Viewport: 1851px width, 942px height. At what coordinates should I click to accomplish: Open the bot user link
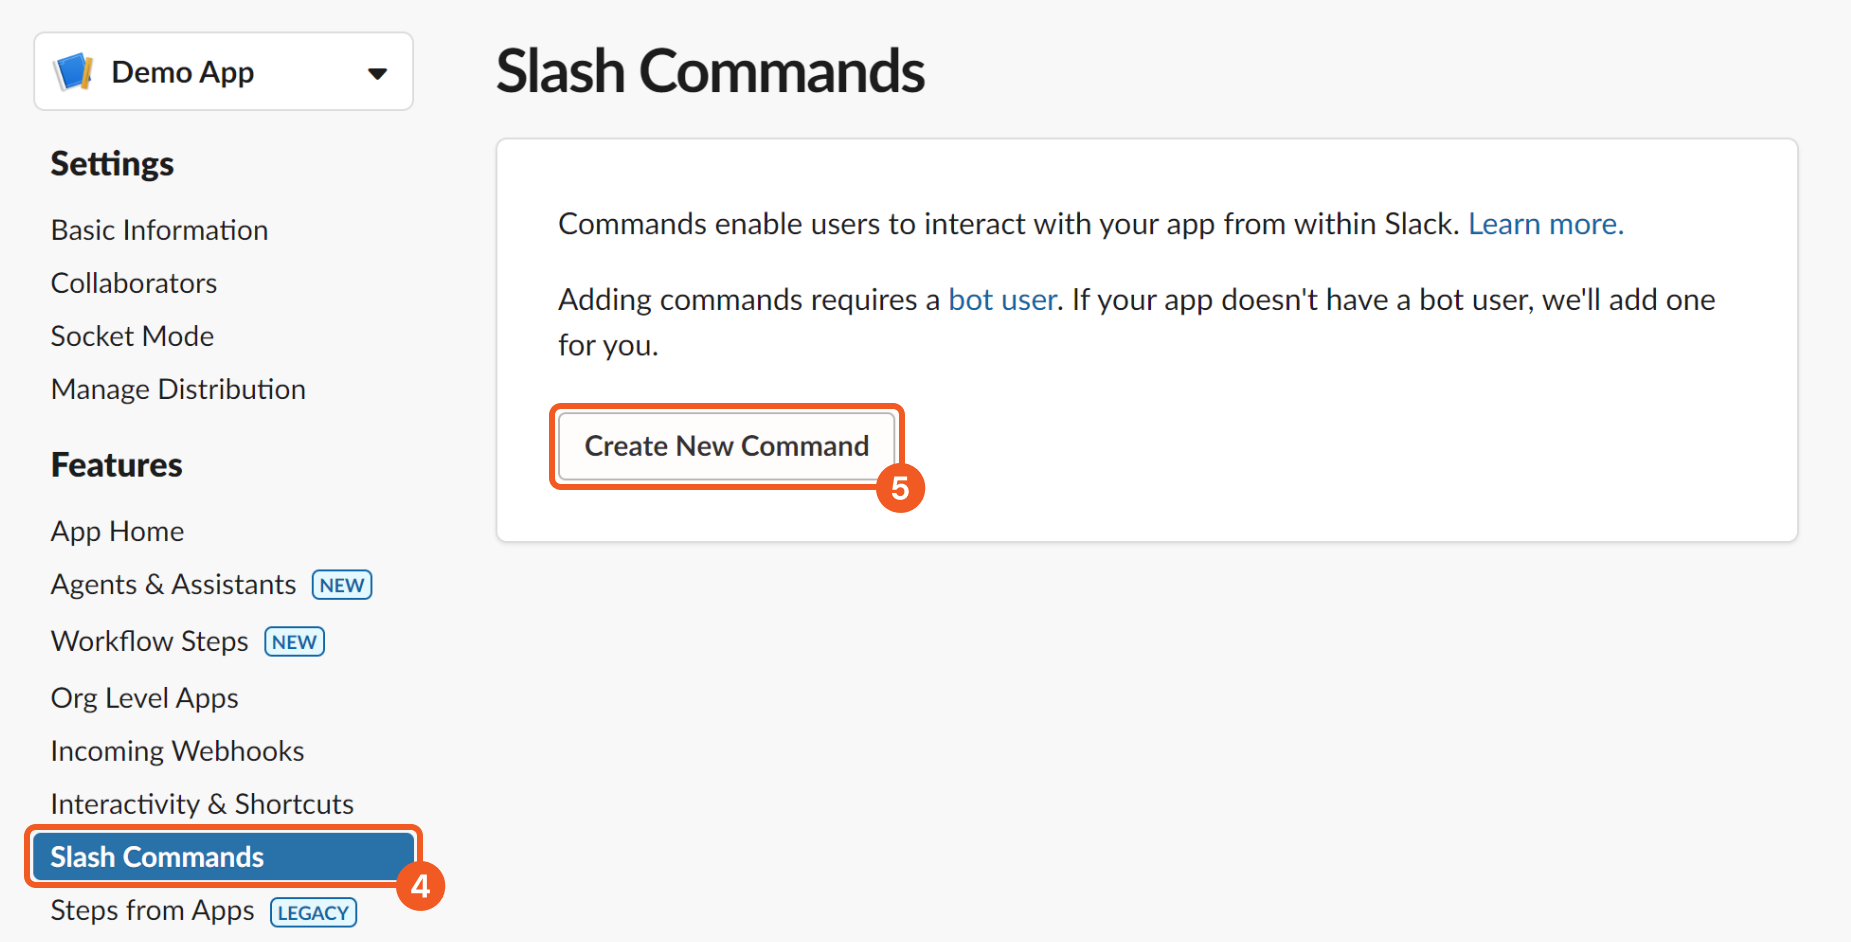[x=1002, y=300]
